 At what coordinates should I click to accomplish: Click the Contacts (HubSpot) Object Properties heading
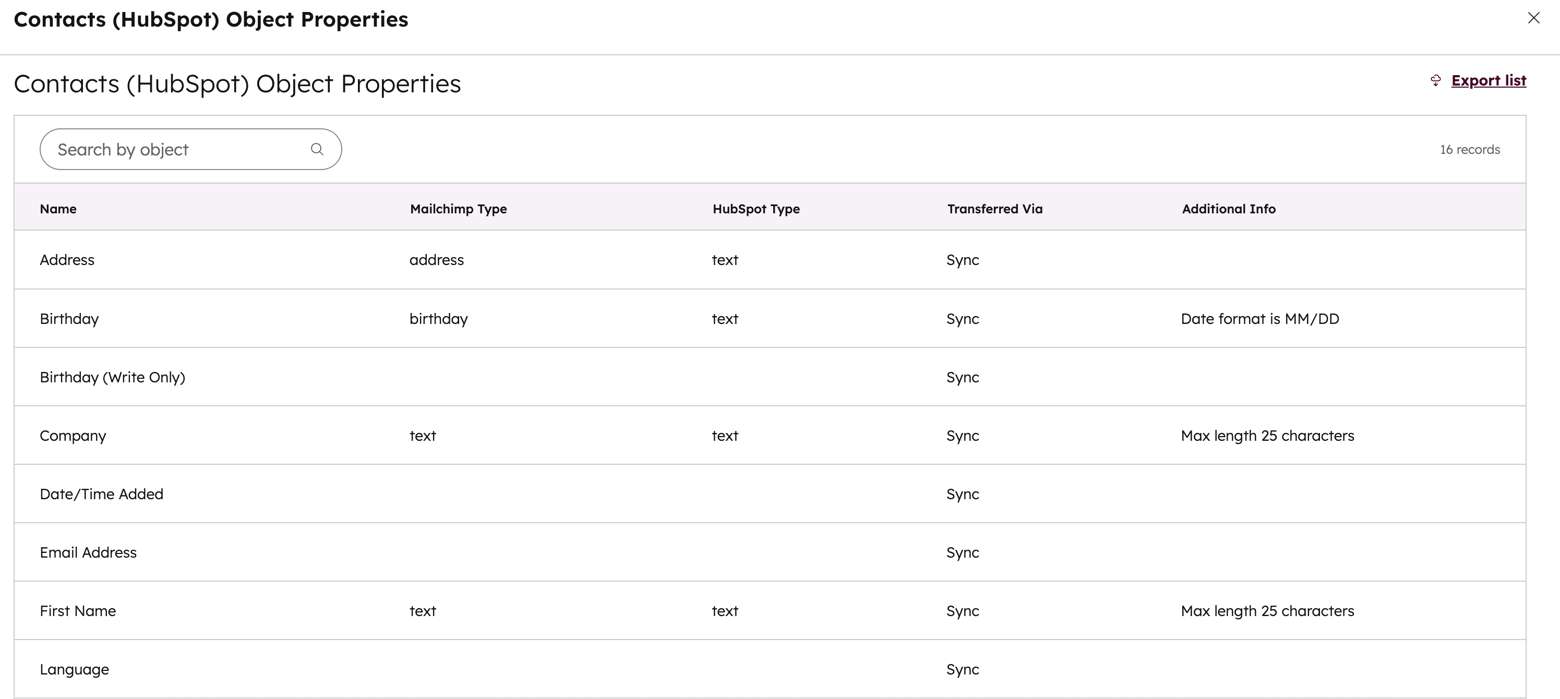[x=237, y=83]
